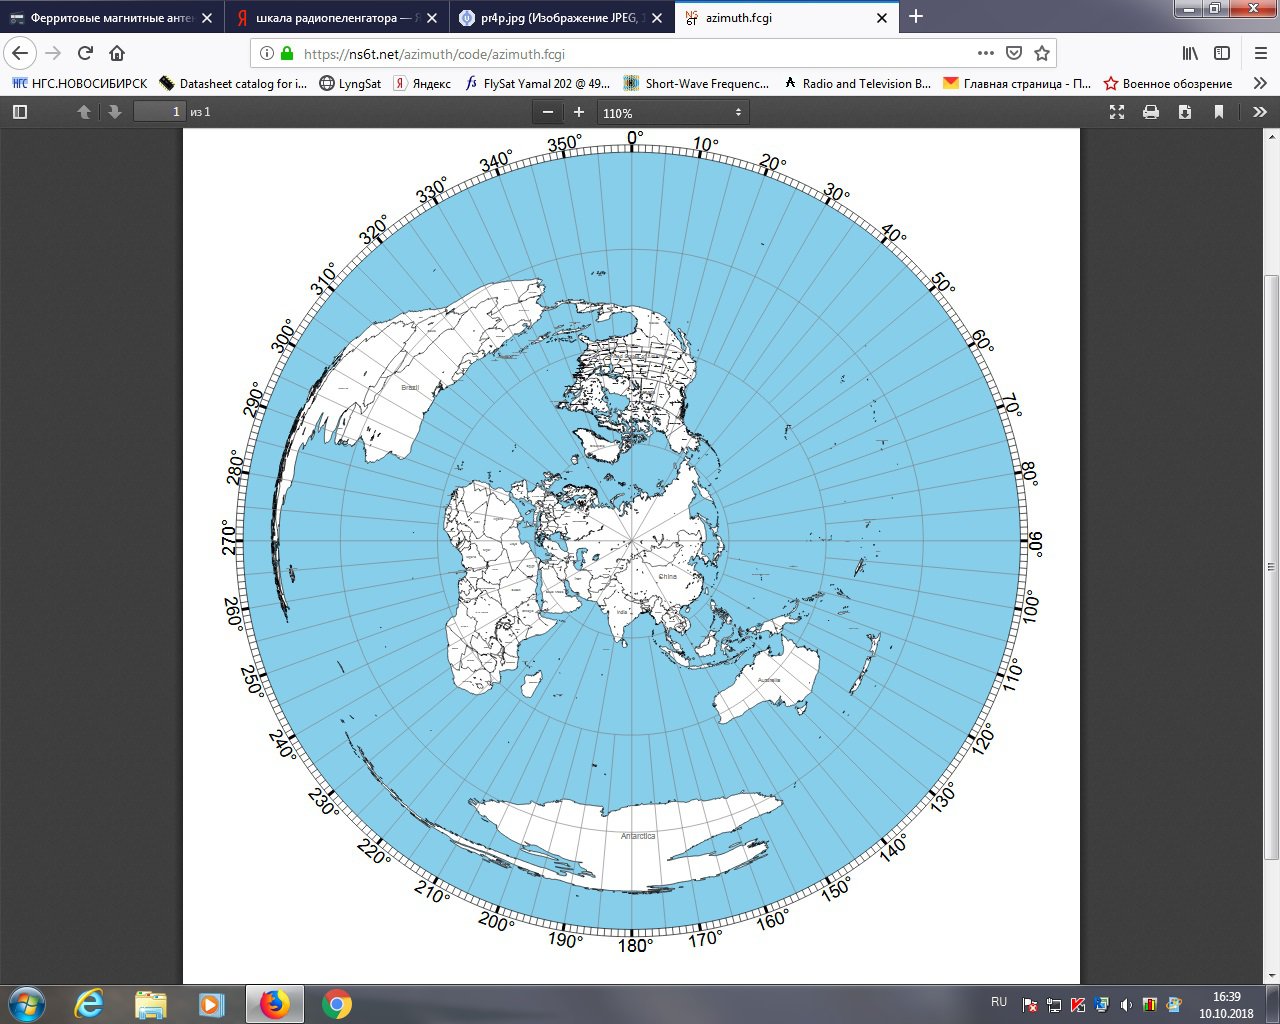Open a new browser tab
Image resolution: width=1280 pixels, height=1024 pixels.
point(916,16)
